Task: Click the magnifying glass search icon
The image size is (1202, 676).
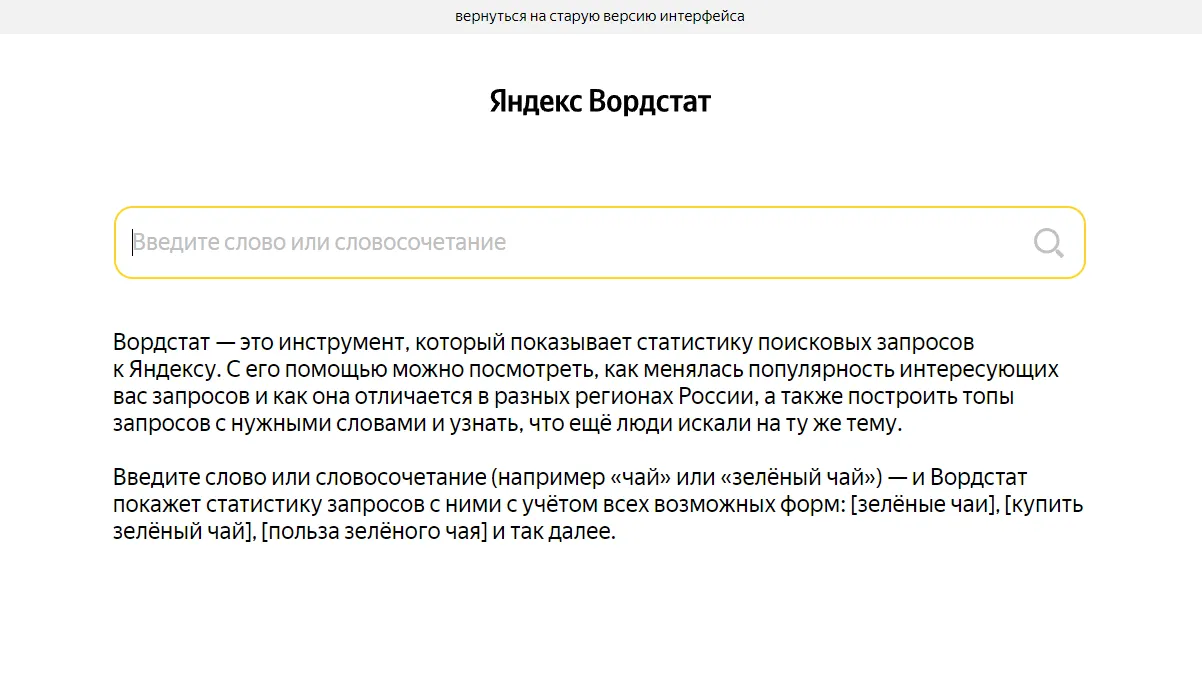Action: (1048, 243)
